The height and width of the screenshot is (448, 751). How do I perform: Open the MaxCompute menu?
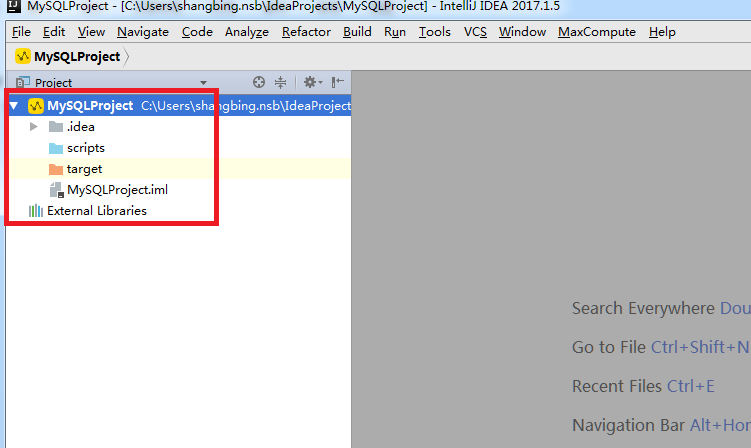click(596, 32)
